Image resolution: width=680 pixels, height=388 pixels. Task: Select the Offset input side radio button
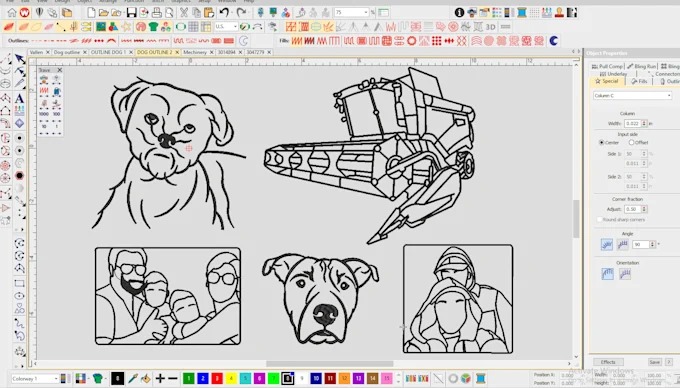coord(631,142)
